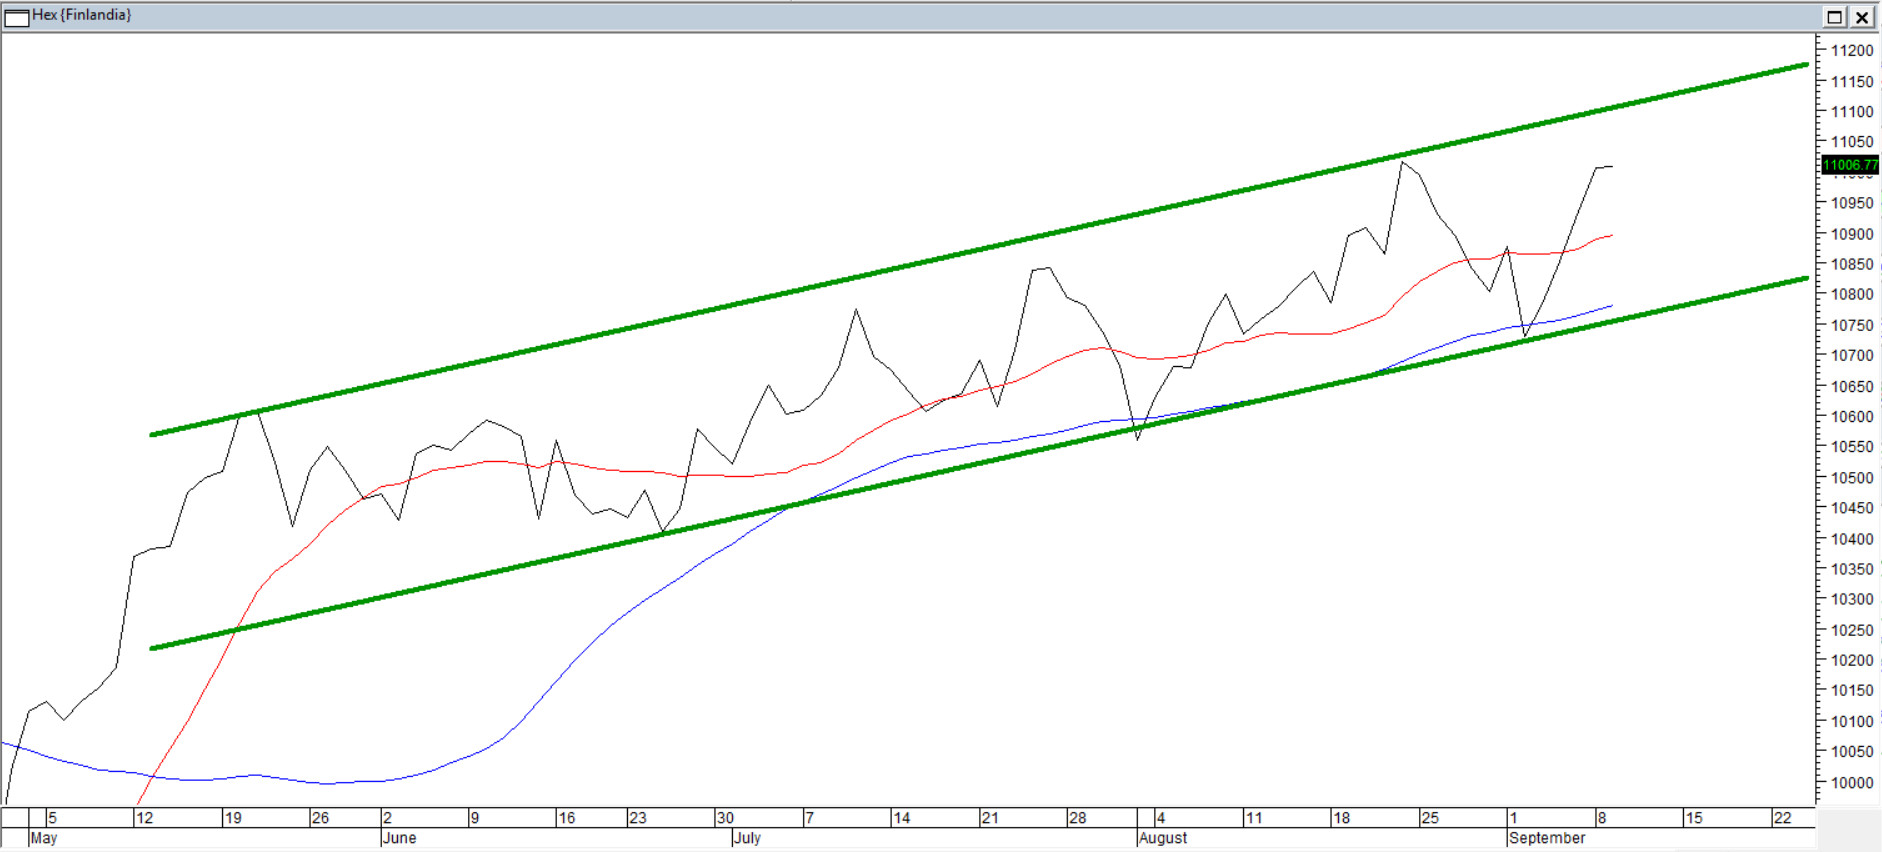Open the chart window system menu icon

(x=17, y=16)
